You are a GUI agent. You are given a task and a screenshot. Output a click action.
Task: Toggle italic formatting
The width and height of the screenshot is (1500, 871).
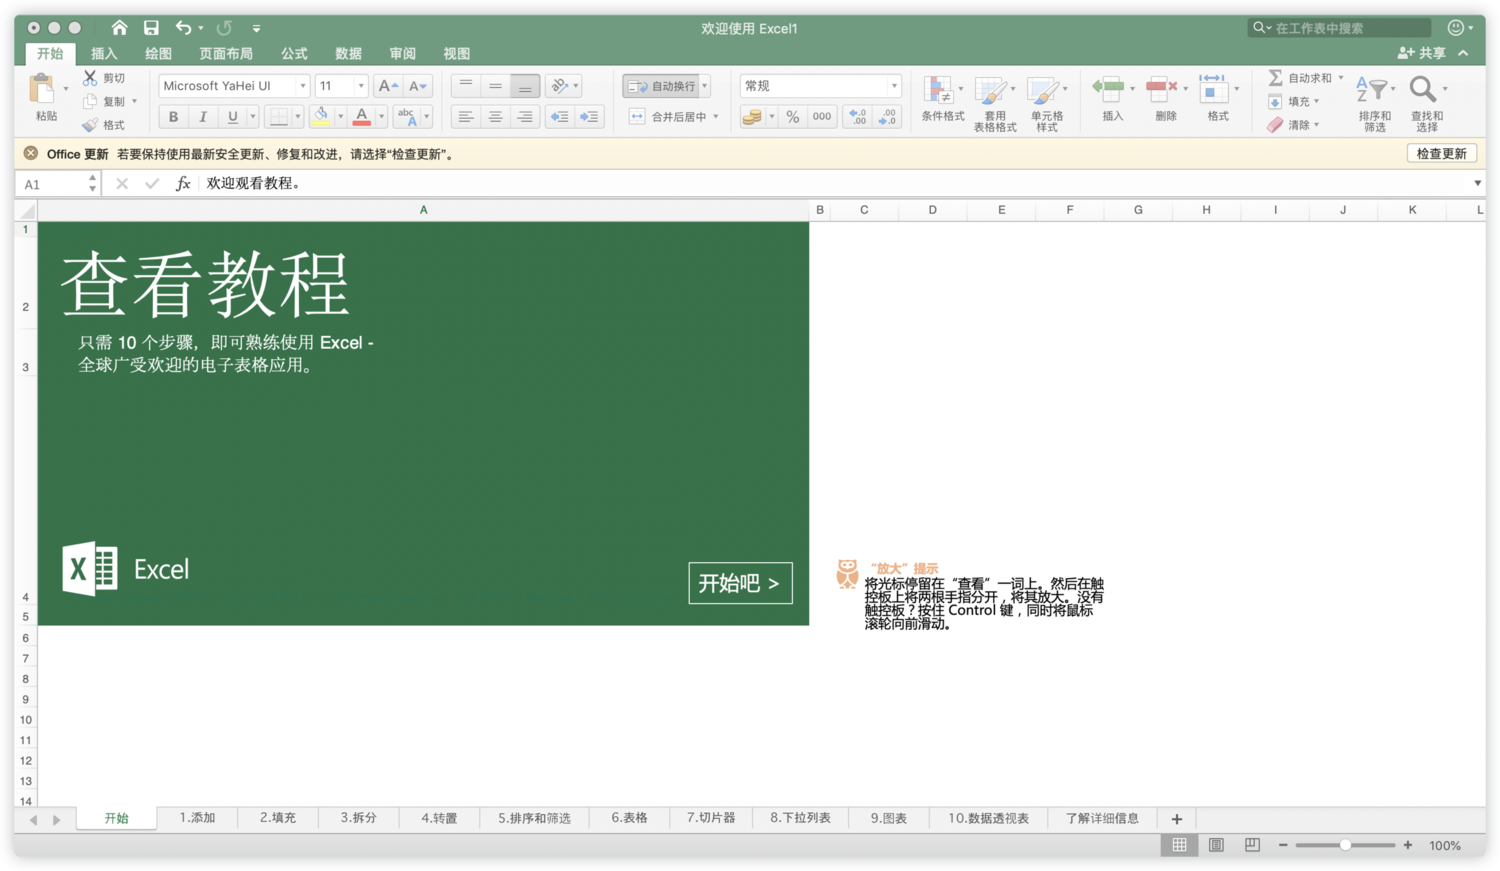pyautogui.click(x=203, y=117)
